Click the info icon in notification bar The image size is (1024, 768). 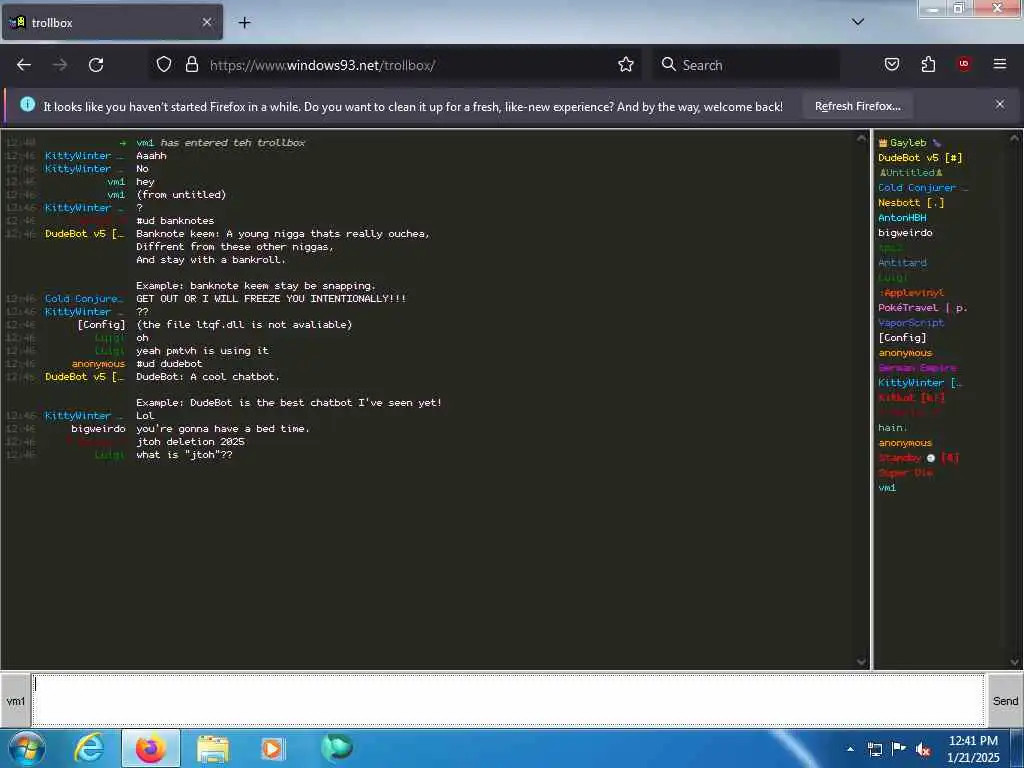(27, 104)
